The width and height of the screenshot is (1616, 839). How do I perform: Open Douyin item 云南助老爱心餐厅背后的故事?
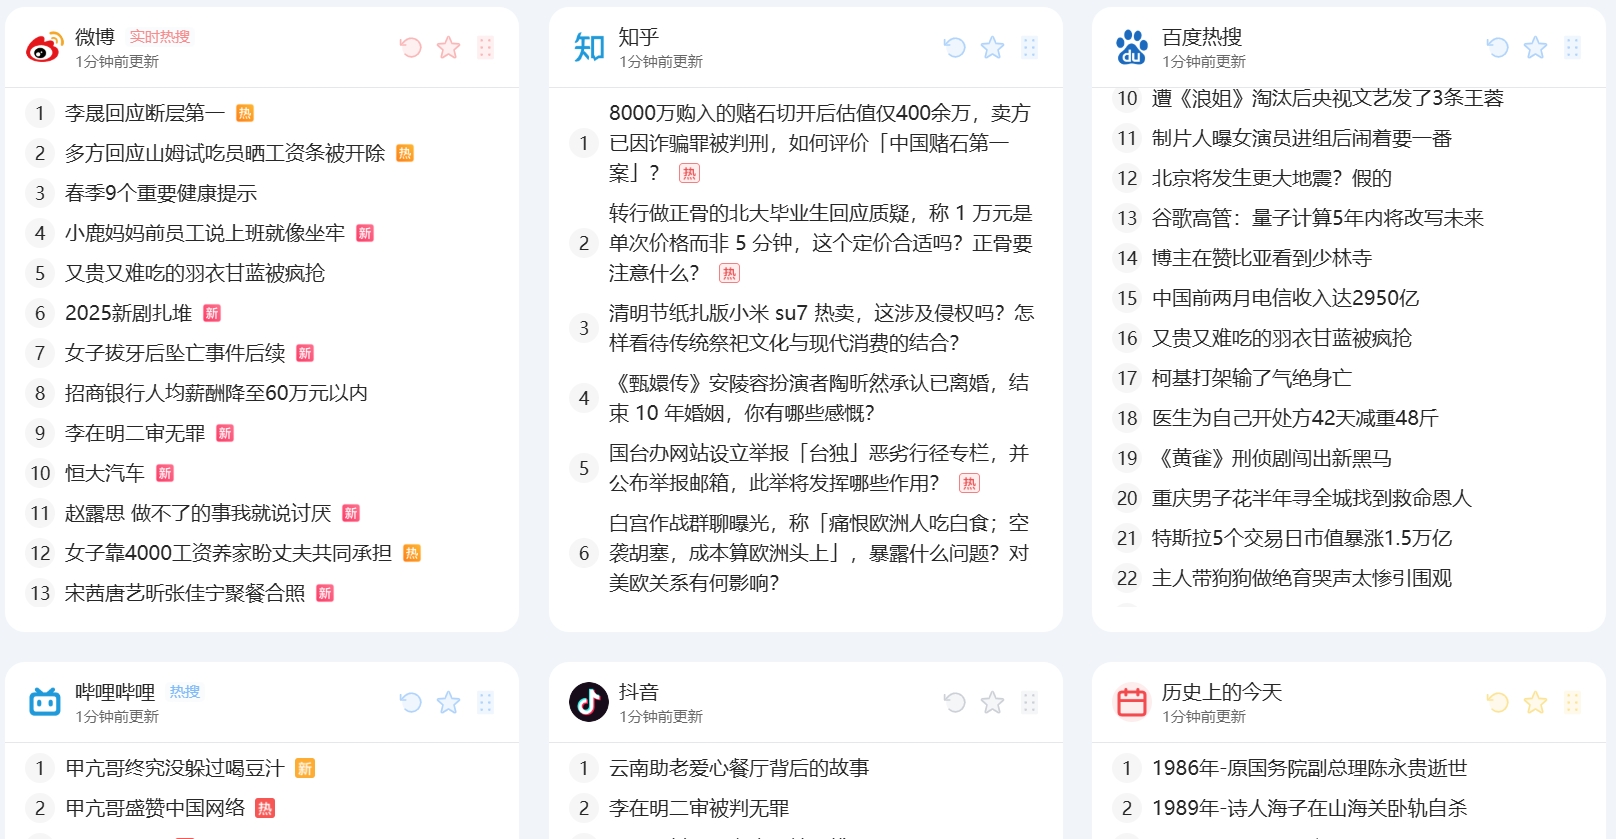click(739, 768)
